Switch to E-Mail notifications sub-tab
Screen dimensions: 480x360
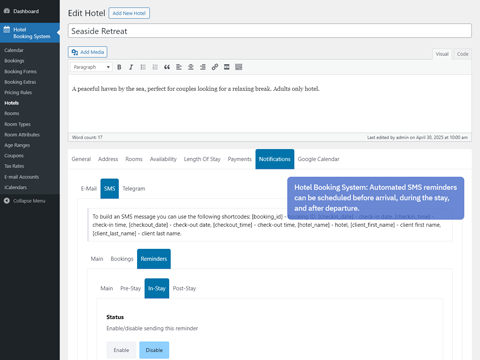click(89, 189)
